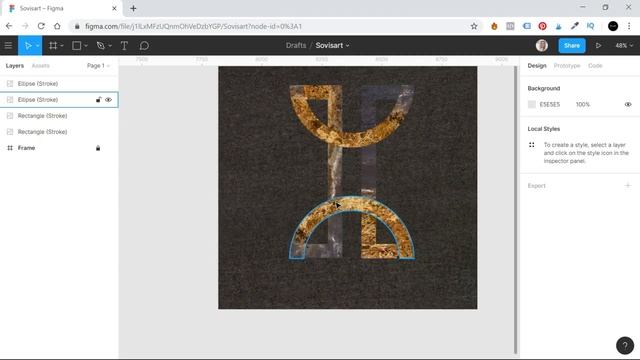Image resolution: width=640 pixels, height=360 pixels.
Task: Switch to the Code tab
Action: [x=595, y=66]
